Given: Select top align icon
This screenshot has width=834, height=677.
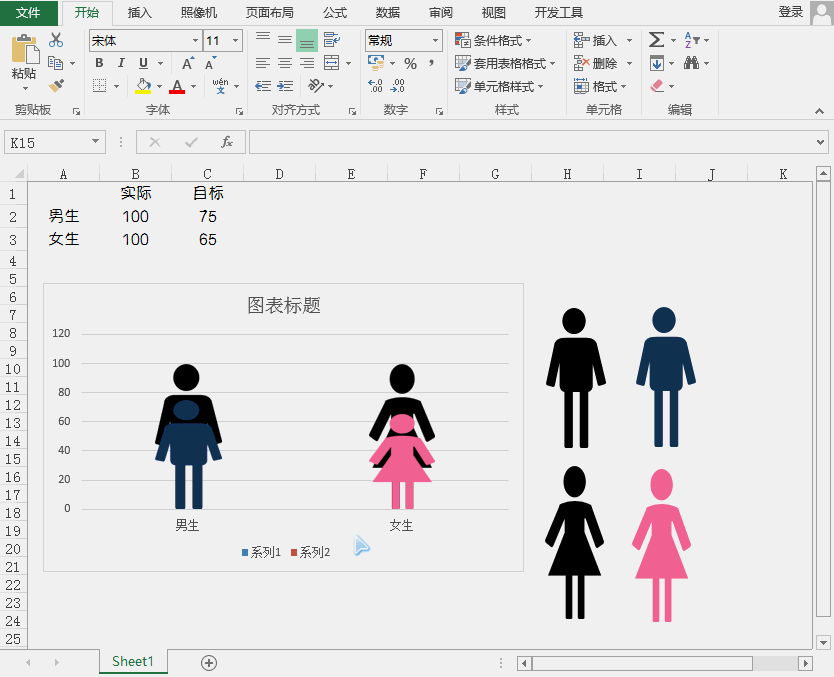Looking at the screenshot, I should (263, 40).
